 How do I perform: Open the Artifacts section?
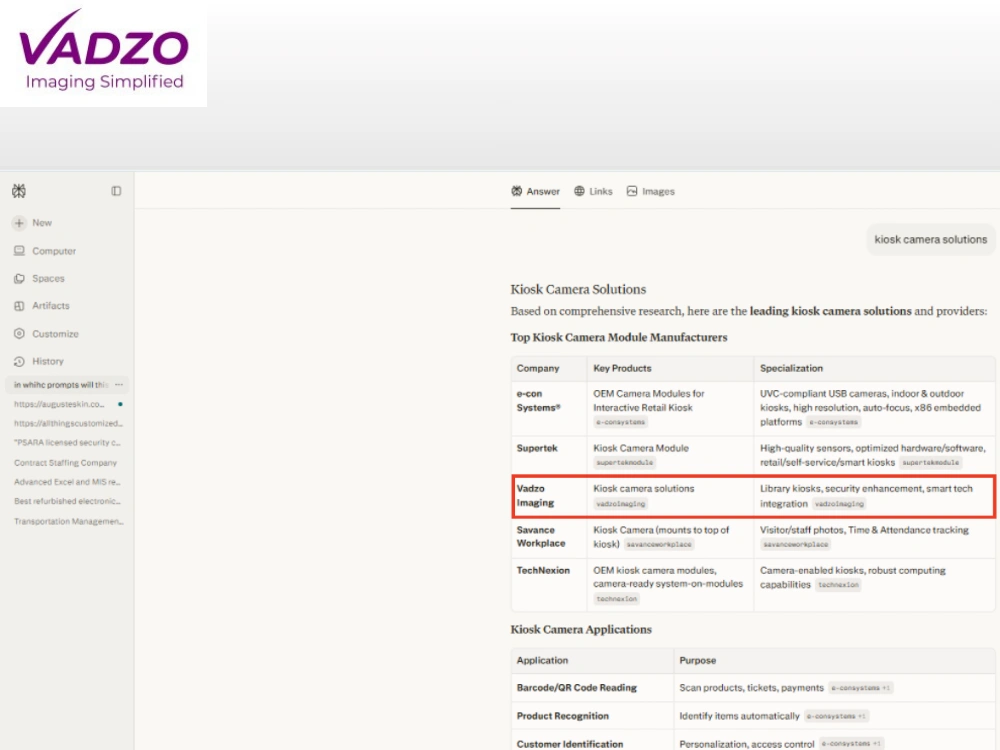pyautogui.click(x=41, y=305)
